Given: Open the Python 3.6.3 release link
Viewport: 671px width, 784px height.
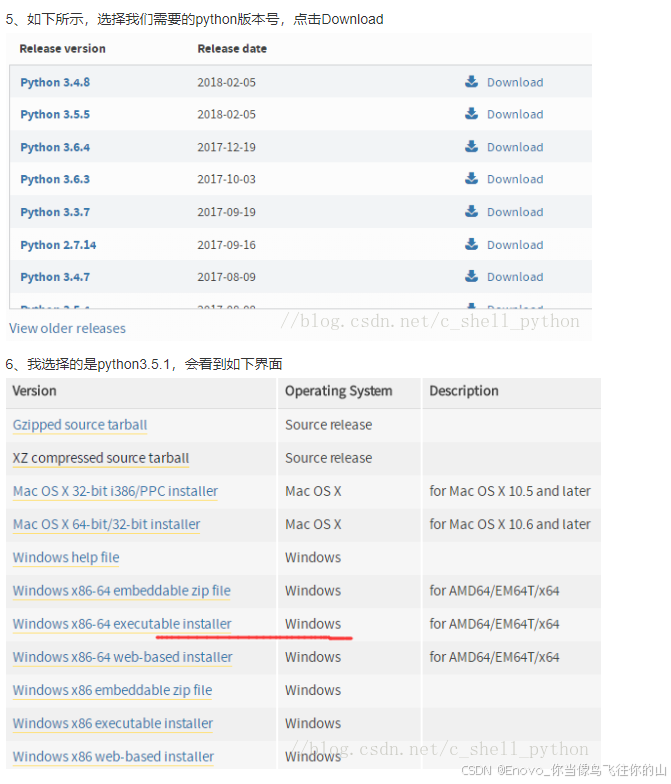Looking at the screenshot, I should coord(55,180).
